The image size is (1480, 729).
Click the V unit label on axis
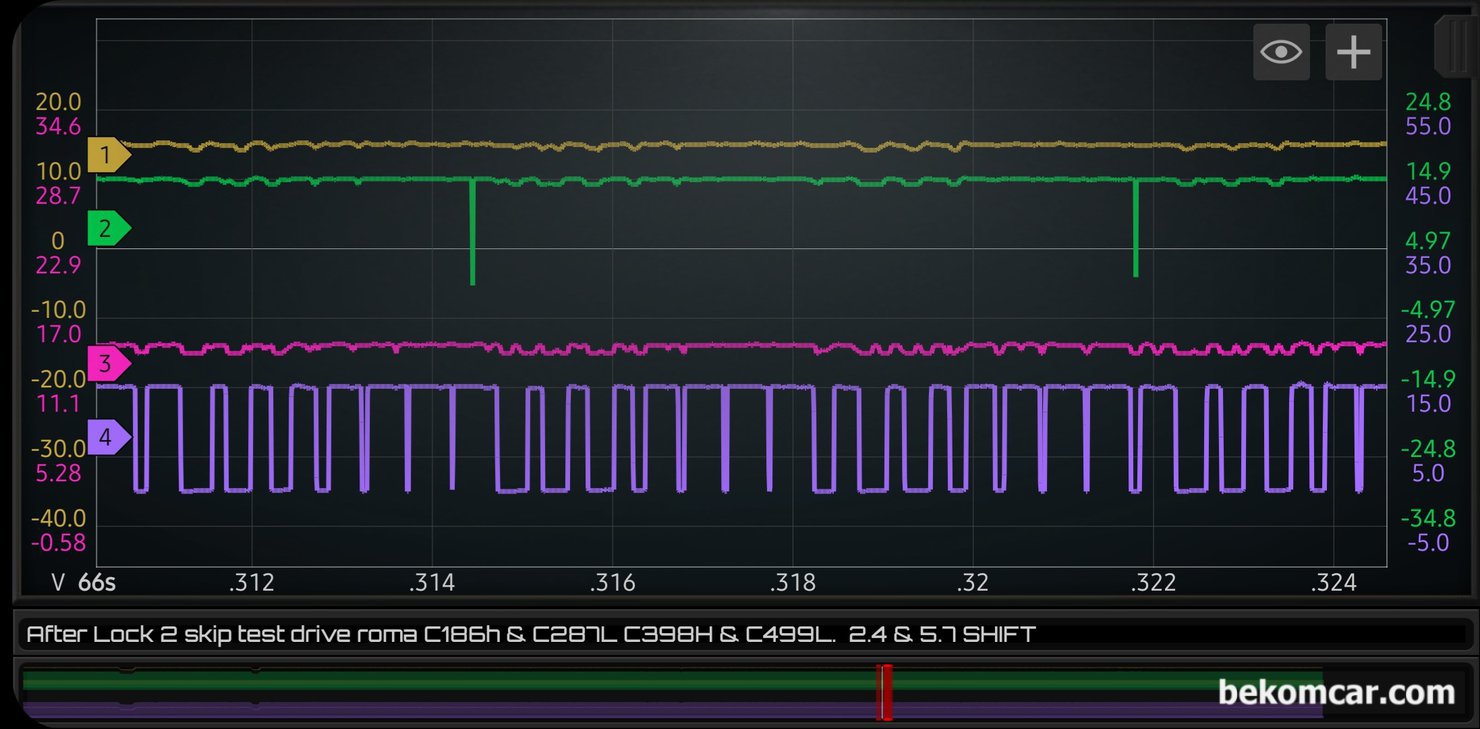coord(58,583)
